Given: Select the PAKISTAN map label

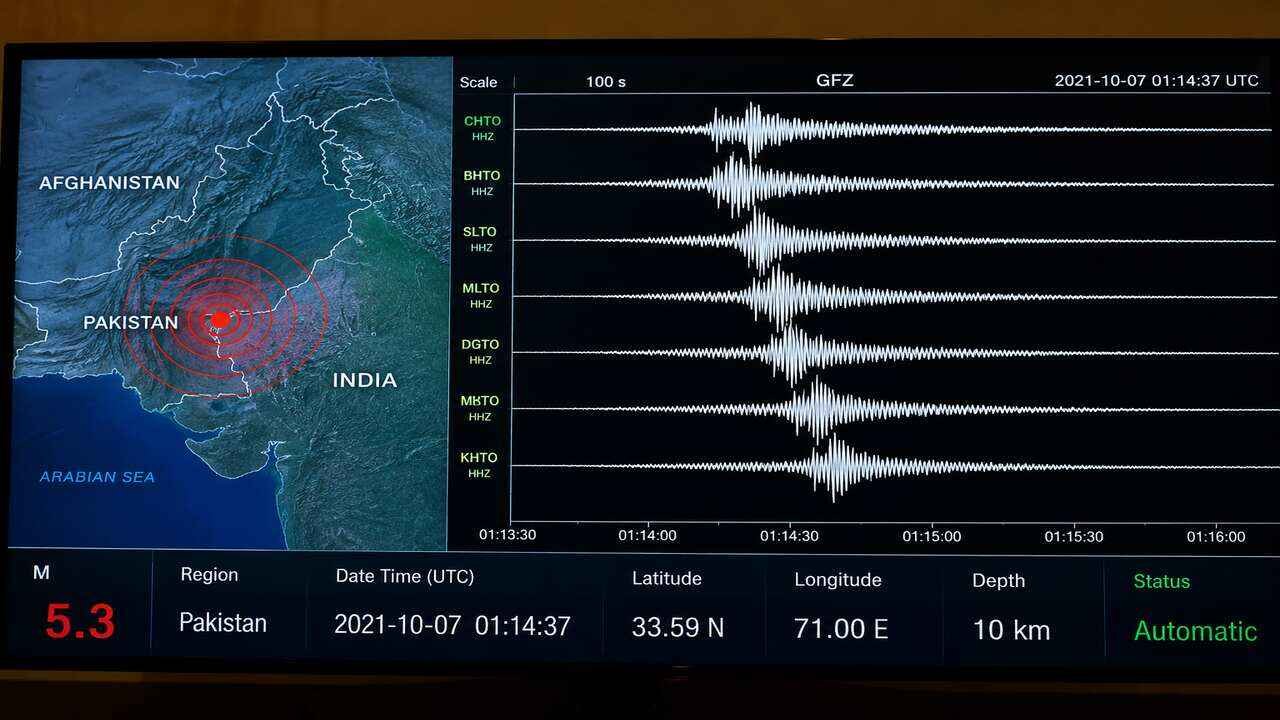Looking at the screenshot, I should point(131,322).
